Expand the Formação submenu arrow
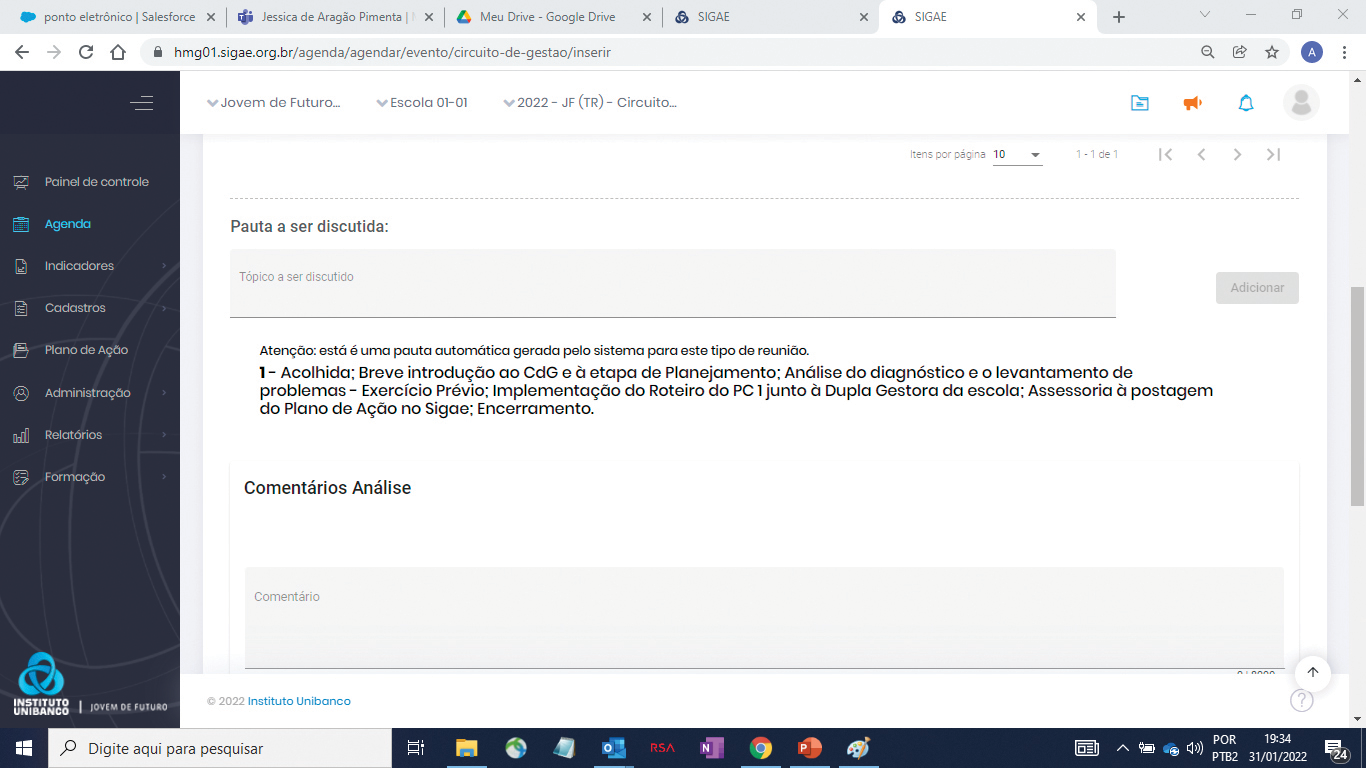The image size is (1366, 768). pos(163,477)
